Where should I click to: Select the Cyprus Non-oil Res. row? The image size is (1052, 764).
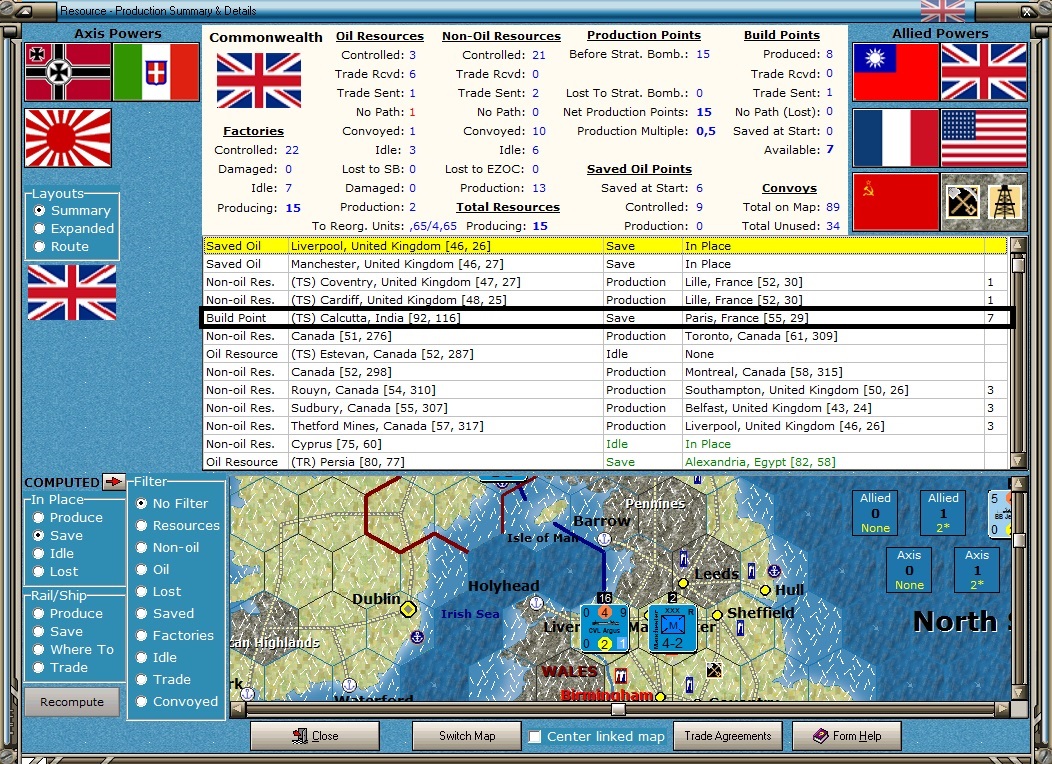click(x=604, y=444)
